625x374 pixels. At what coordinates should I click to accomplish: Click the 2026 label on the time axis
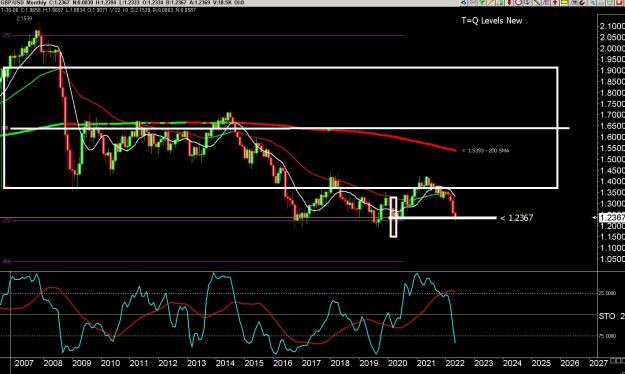[x=570, y=363]
